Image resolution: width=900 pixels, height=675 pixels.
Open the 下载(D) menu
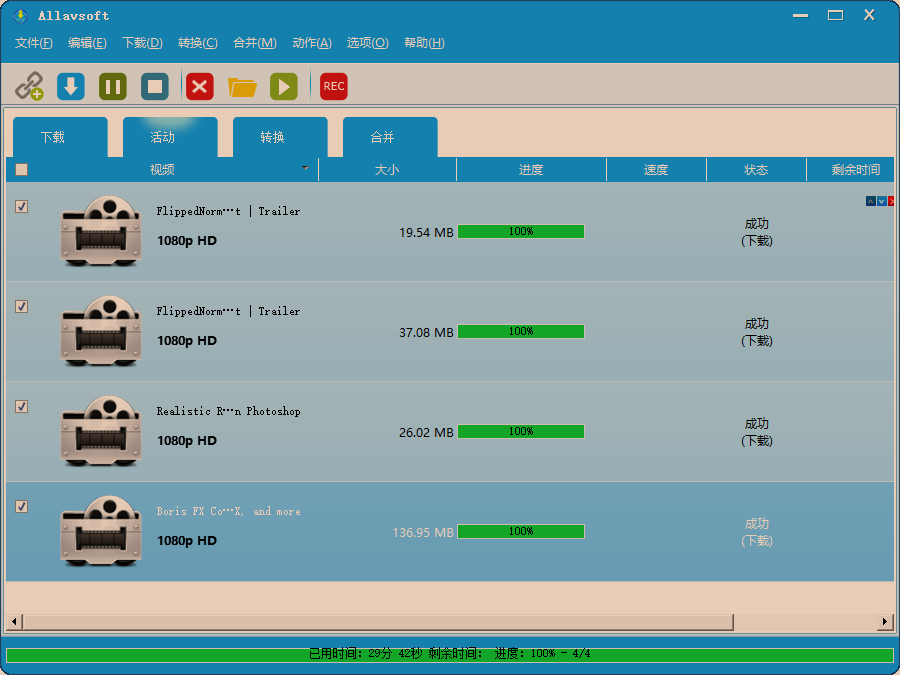point(142,43)
